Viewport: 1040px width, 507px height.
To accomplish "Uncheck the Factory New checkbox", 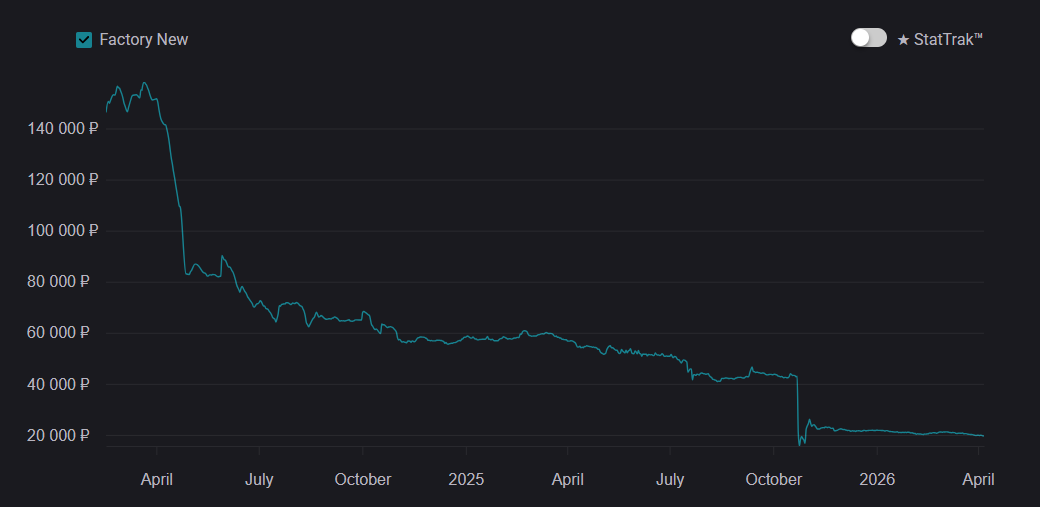I will [x=84, y=40].
